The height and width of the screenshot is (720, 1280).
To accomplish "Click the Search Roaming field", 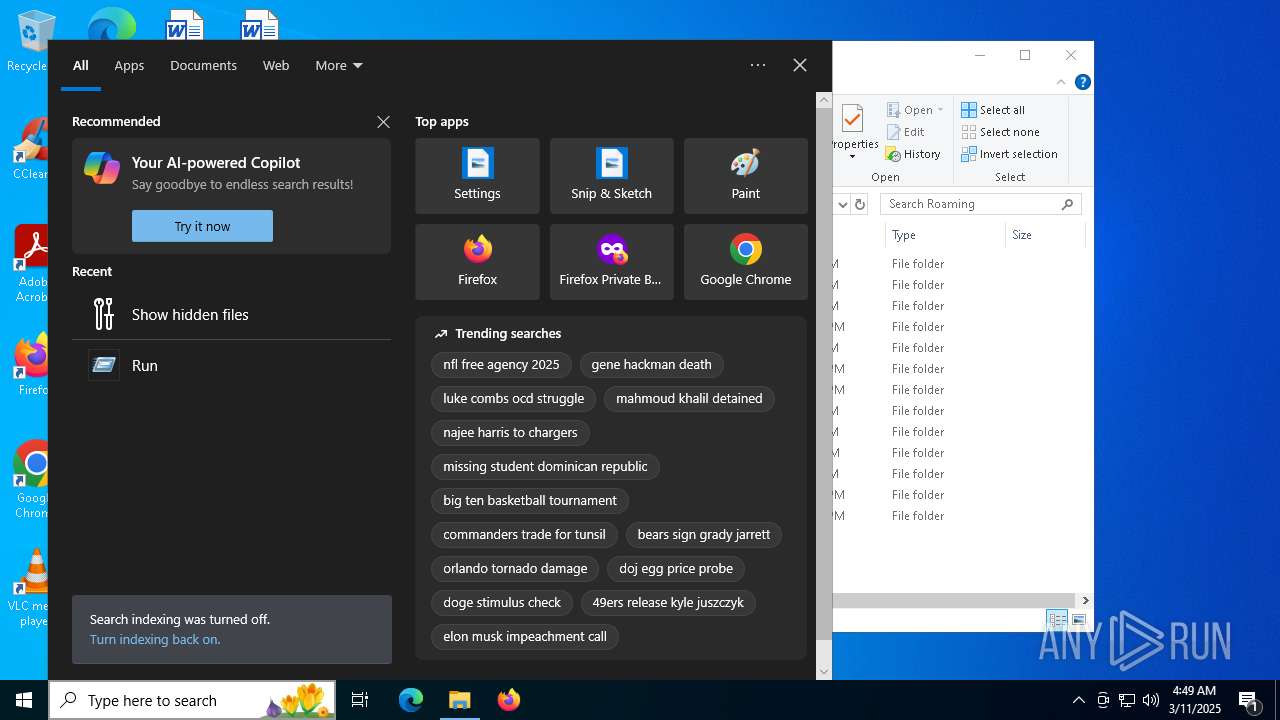I will point(980,204).
